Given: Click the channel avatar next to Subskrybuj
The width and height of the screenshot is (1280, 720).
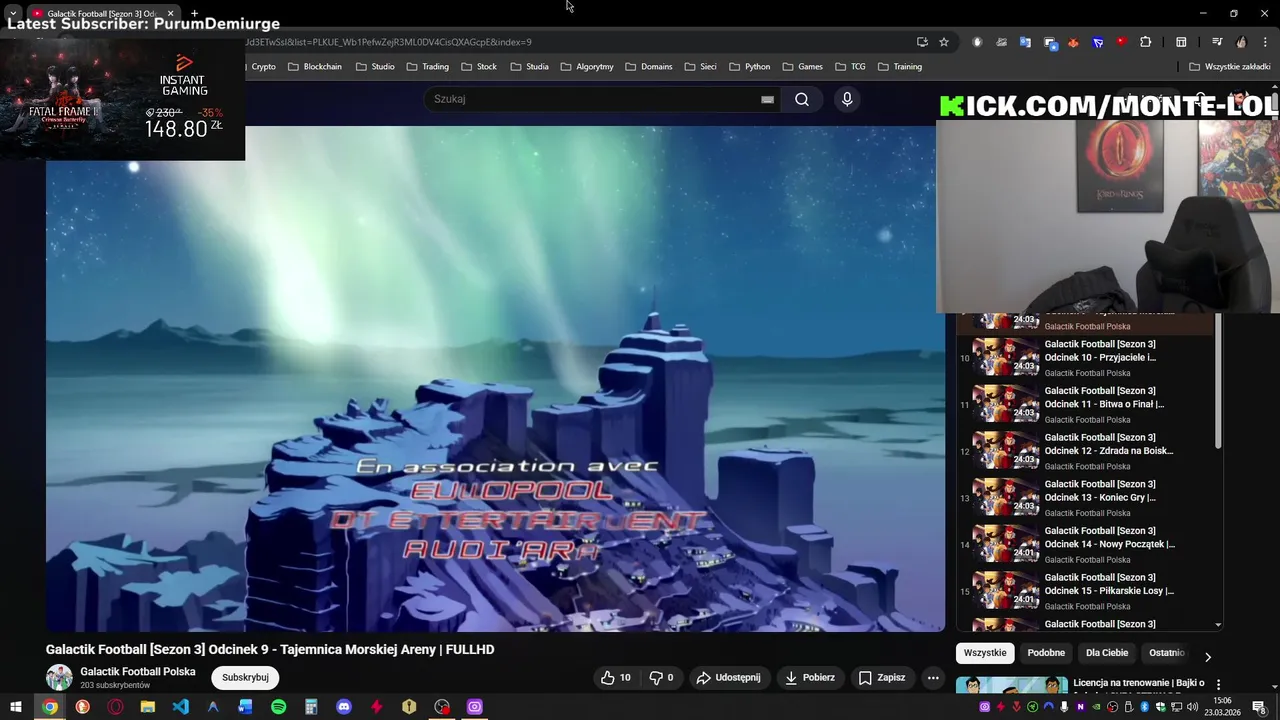Looking at the screenshot, I should click(59, 677).
